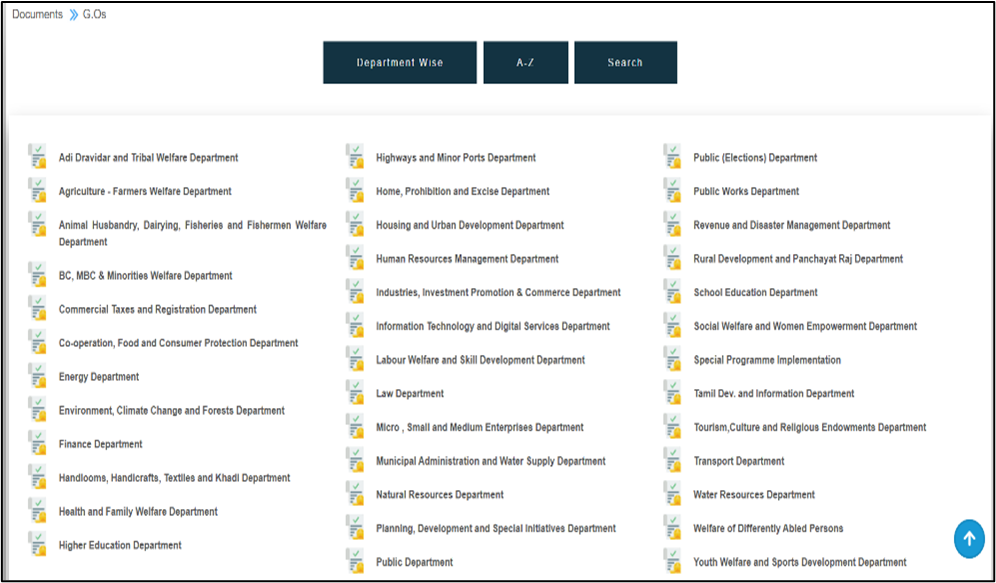Image resolution: width=996 pixels, height=583 pixels.
Task: Open Co-operation, Food and Consumer Protection Department
Action: [178, 343]
